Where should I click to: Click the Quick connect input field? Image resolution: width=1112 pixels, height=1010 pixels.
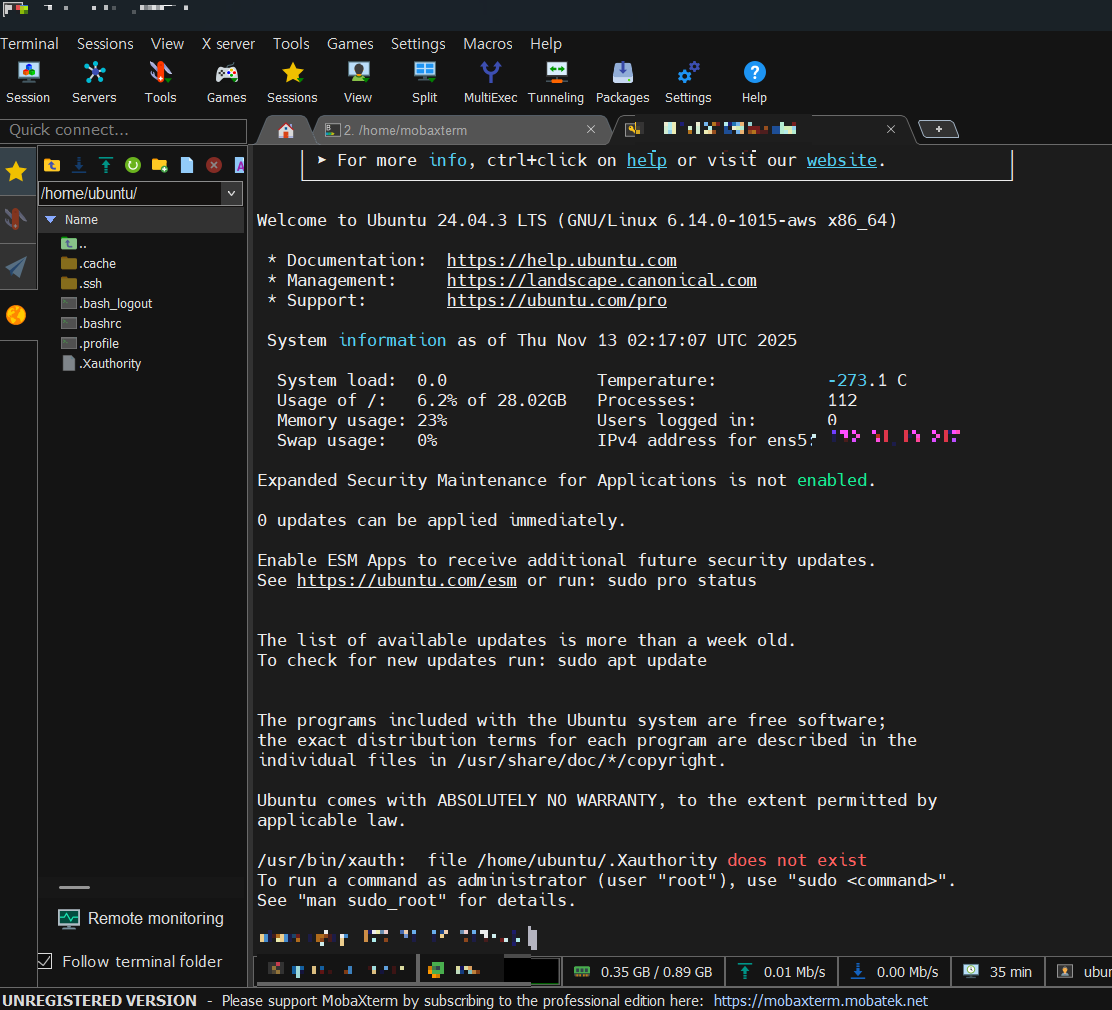[123, 131]
